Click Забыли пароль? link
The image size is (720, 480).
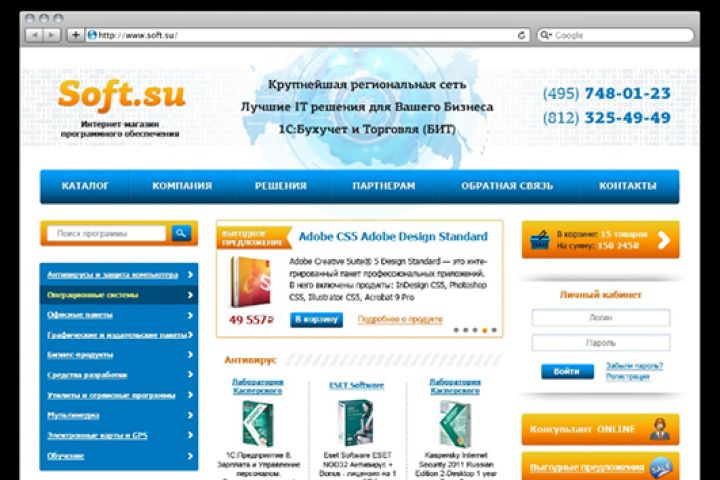click(634, 366)
